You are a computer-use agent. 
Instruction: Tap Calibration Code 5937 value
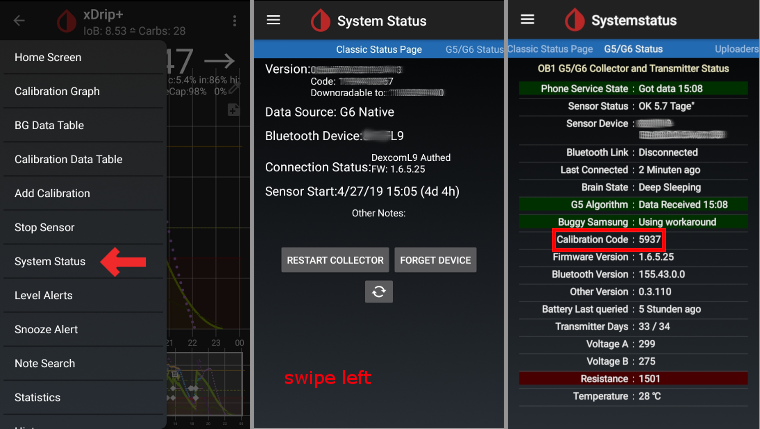tap(649, 239)
